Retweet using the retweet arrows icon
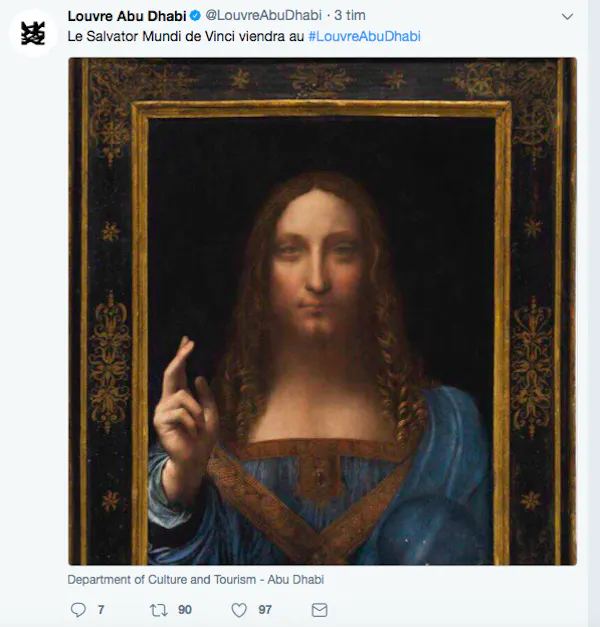The height and width of the screenshot is (627, 600). click(158, 609)
